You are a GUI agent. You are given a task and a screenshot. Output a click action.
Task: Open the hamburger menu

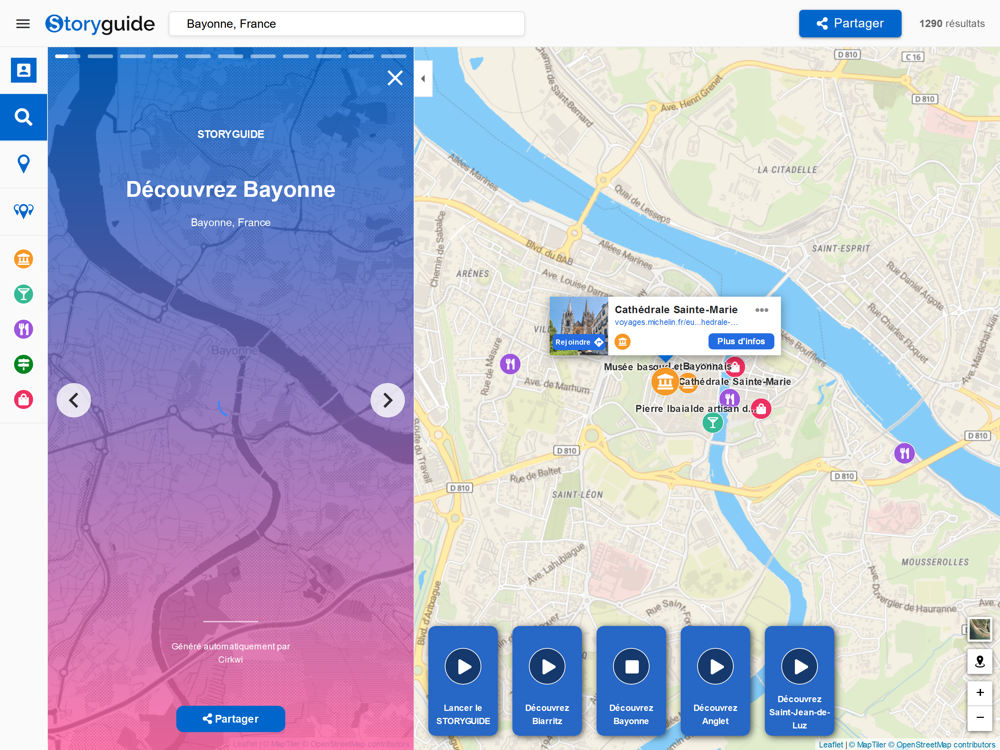(23, 24)
